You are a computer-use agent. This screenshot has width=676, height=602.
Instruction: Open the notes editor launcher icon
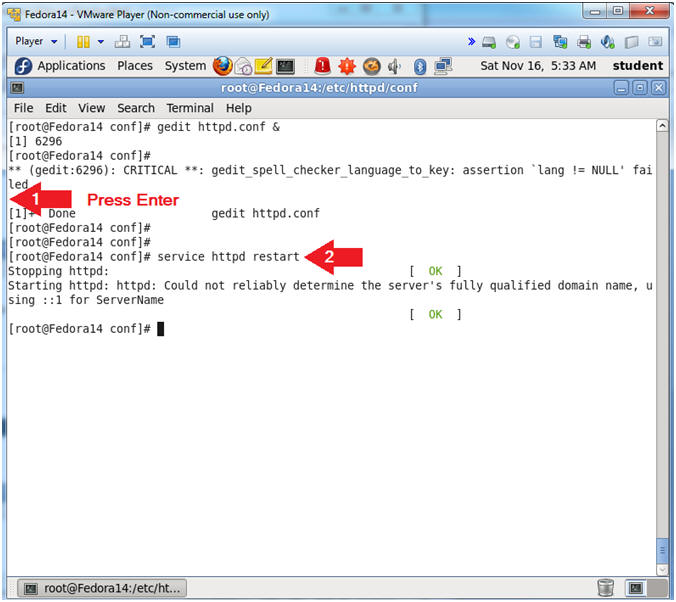point(263,66)
